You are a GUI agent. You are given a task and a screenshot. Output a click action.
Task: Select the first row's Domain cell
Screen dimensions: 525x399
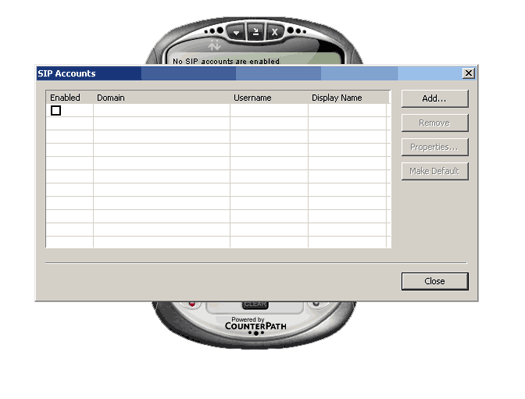162,110
